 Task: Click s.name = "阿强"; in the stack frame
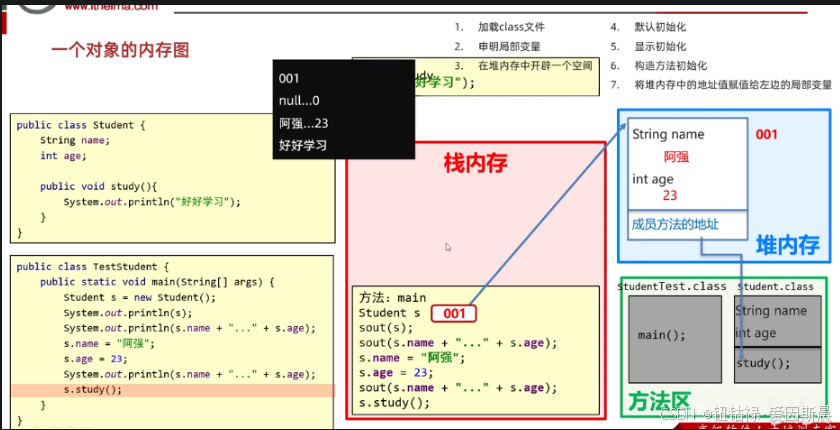coord(413,358)
